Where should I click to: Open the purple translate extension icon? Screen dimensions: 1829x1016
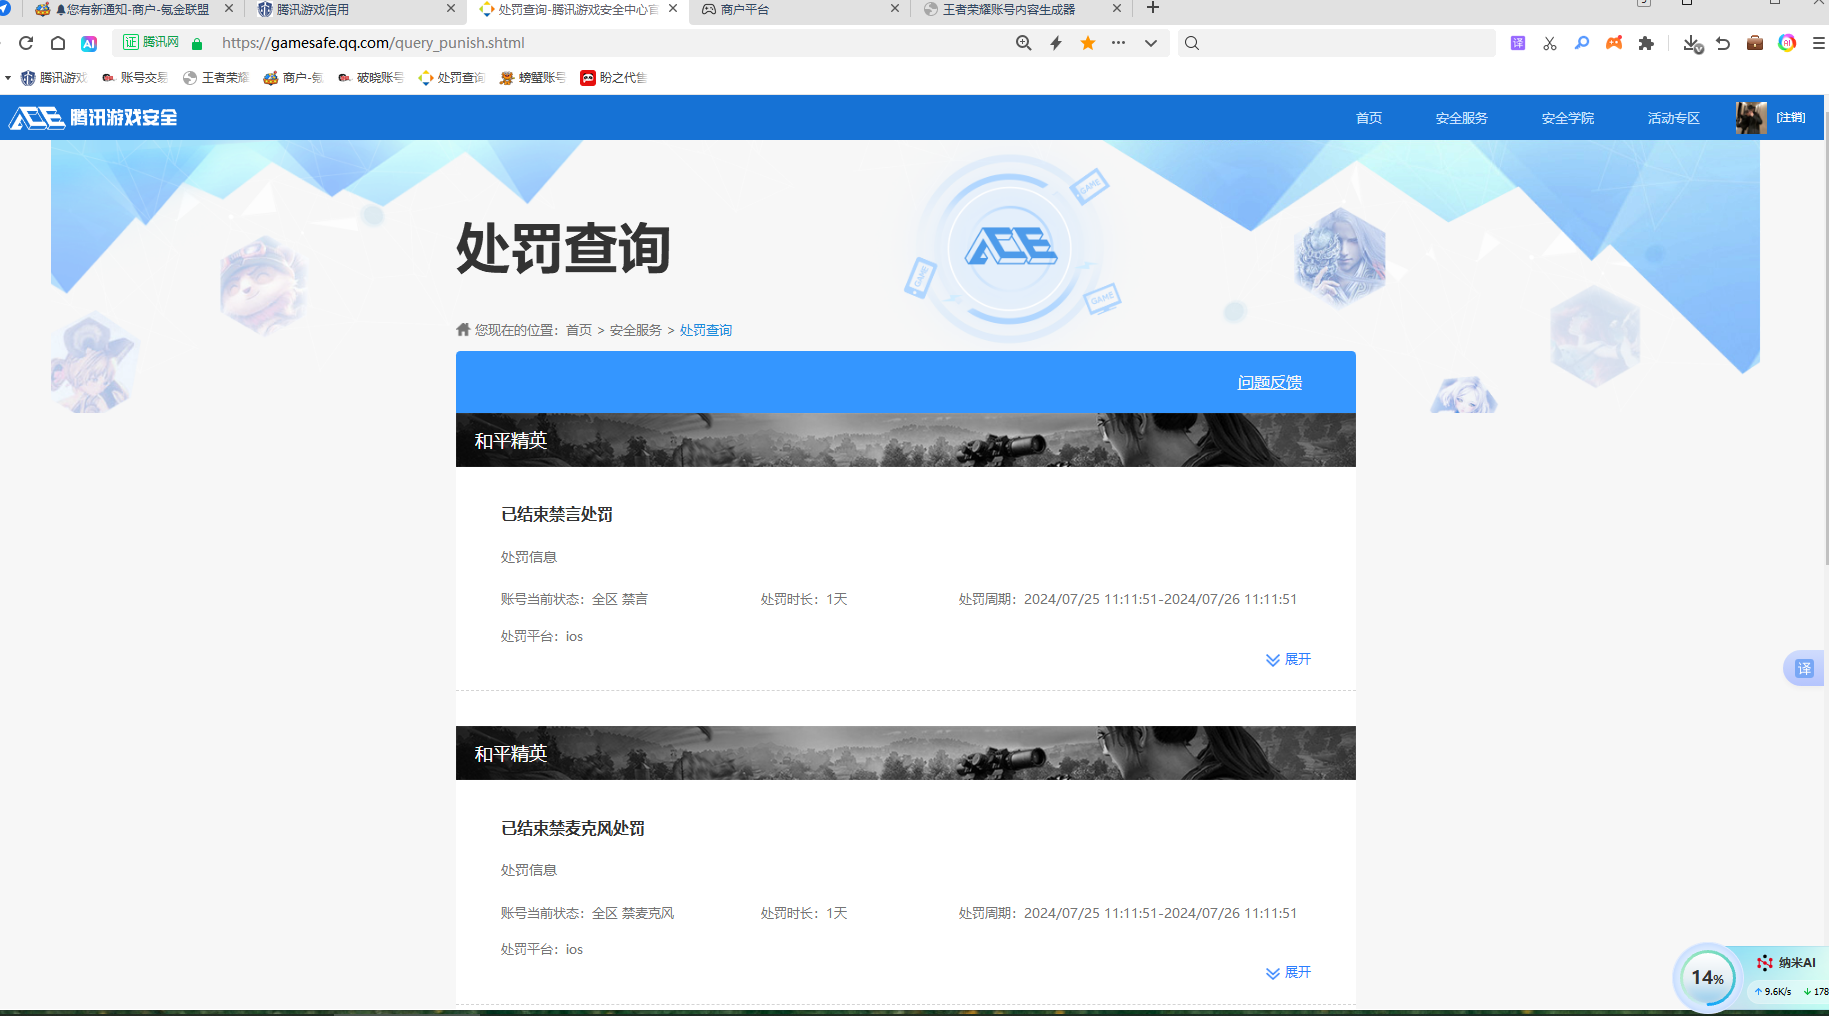pos(1518,43)
